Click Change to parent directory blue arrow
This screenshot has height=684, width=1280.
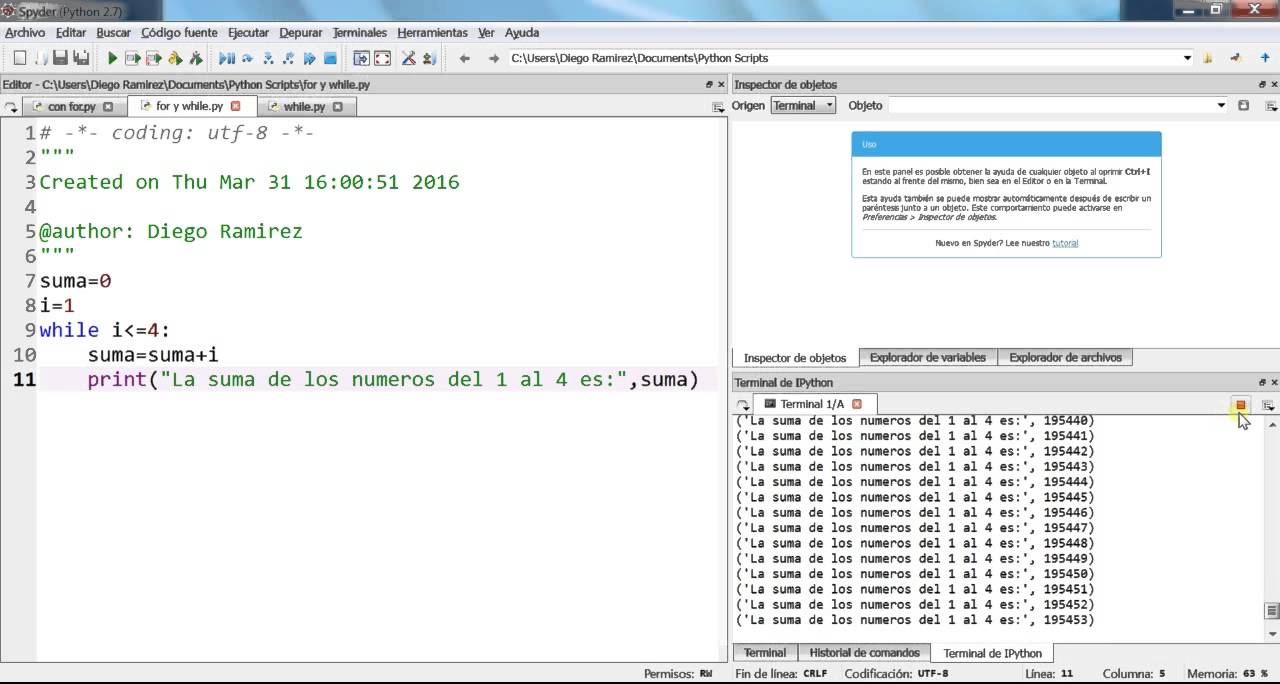tap(1264, 58)
